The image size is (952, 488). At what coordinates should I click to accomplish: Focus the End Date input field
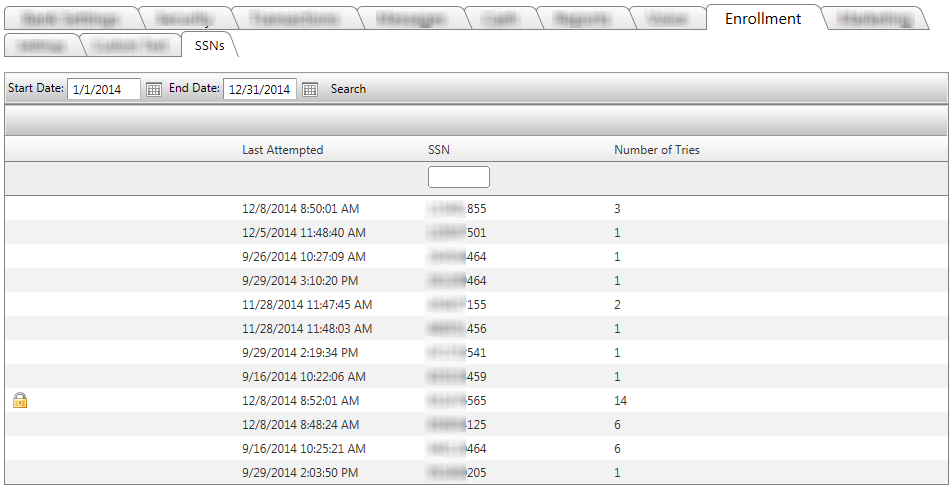click(x=259, y=89)
